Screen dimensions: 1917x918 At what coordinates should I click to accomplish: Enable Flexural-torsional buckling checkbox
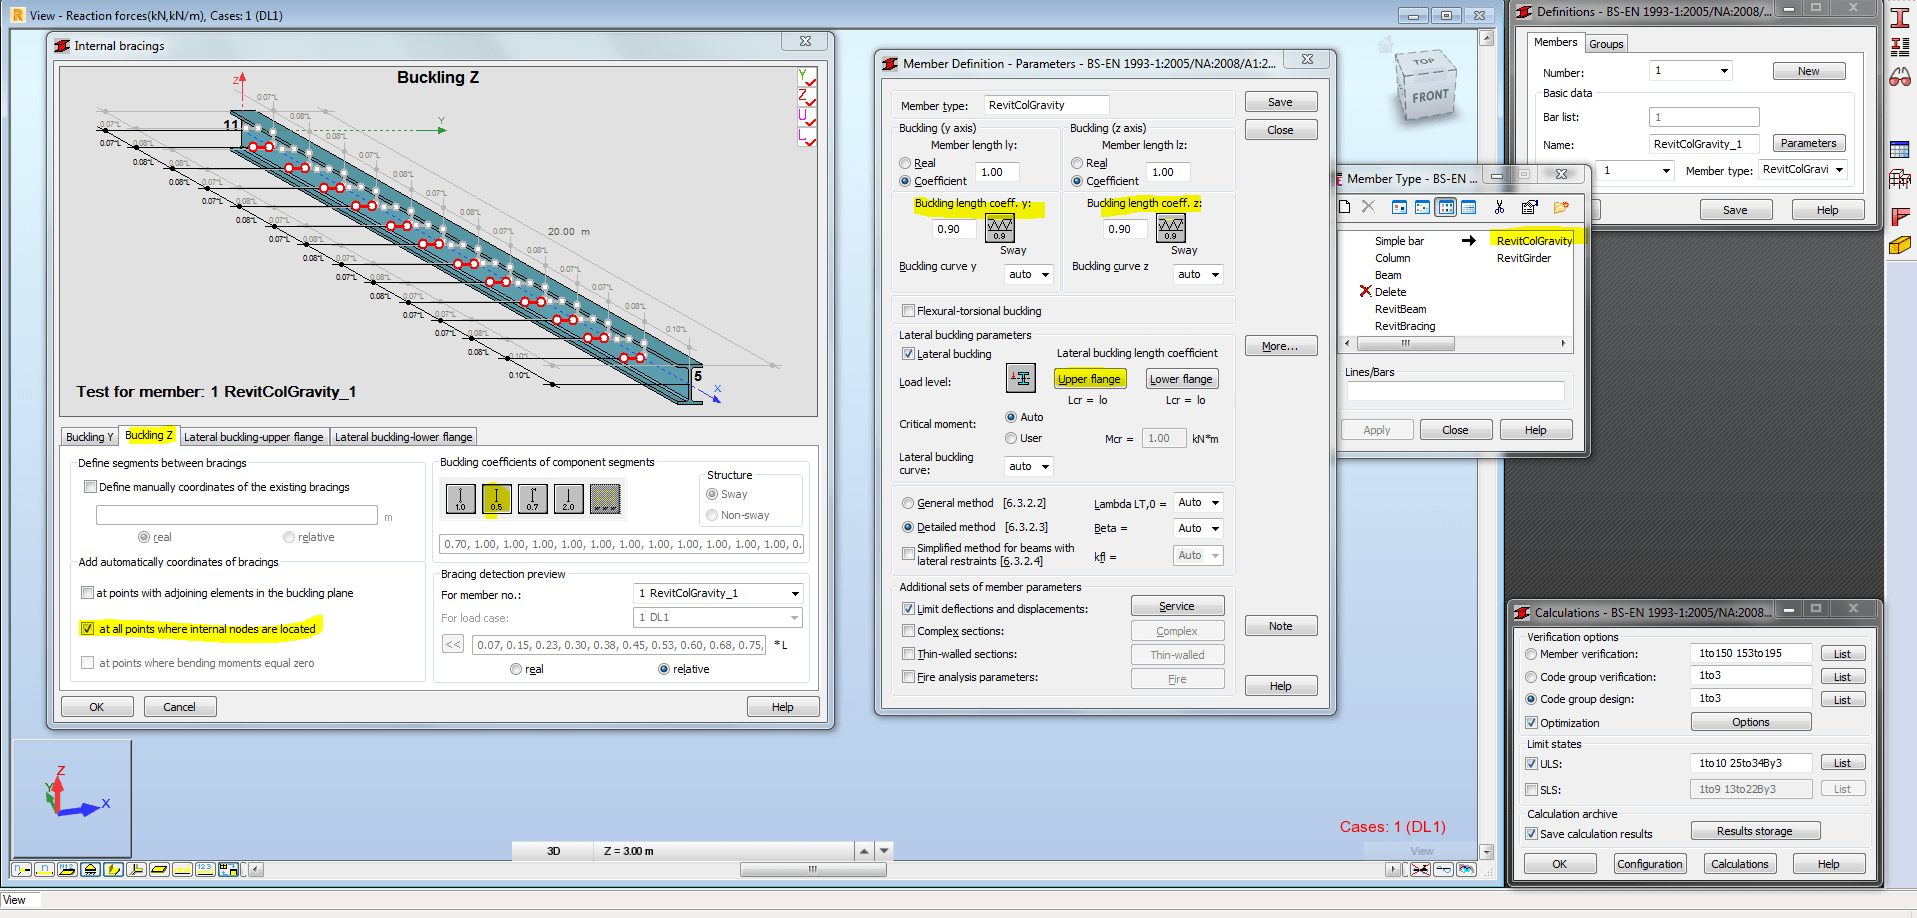pyautogui.click(x=908, y=311)
